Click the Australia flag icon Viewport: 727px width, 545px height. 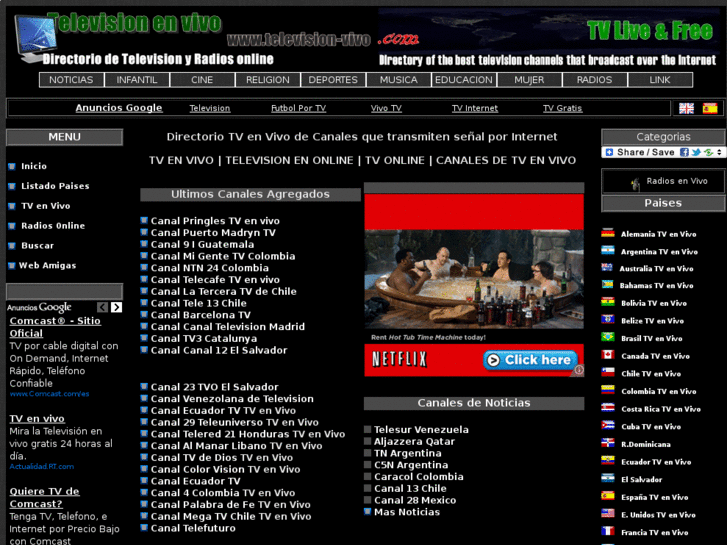click(607, 268)
